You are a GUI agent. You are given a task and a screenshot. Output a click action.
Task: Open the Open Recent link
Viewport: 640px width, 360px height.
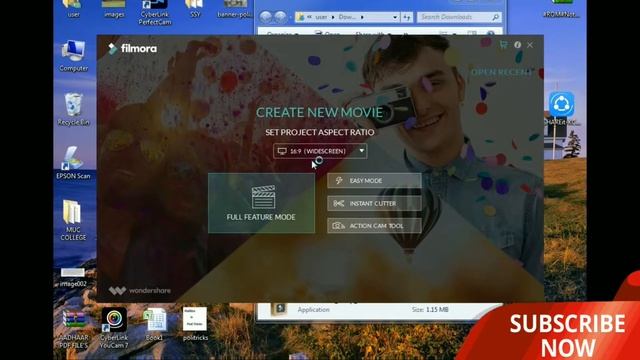click(502, 72)
